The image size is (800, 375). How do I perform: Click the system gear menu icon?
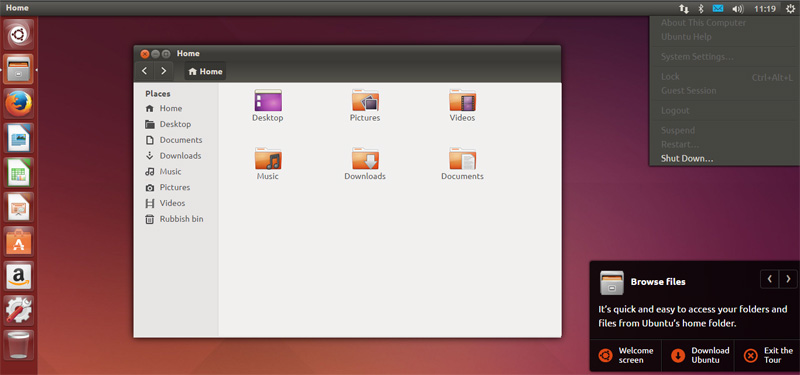coord(790,8)
